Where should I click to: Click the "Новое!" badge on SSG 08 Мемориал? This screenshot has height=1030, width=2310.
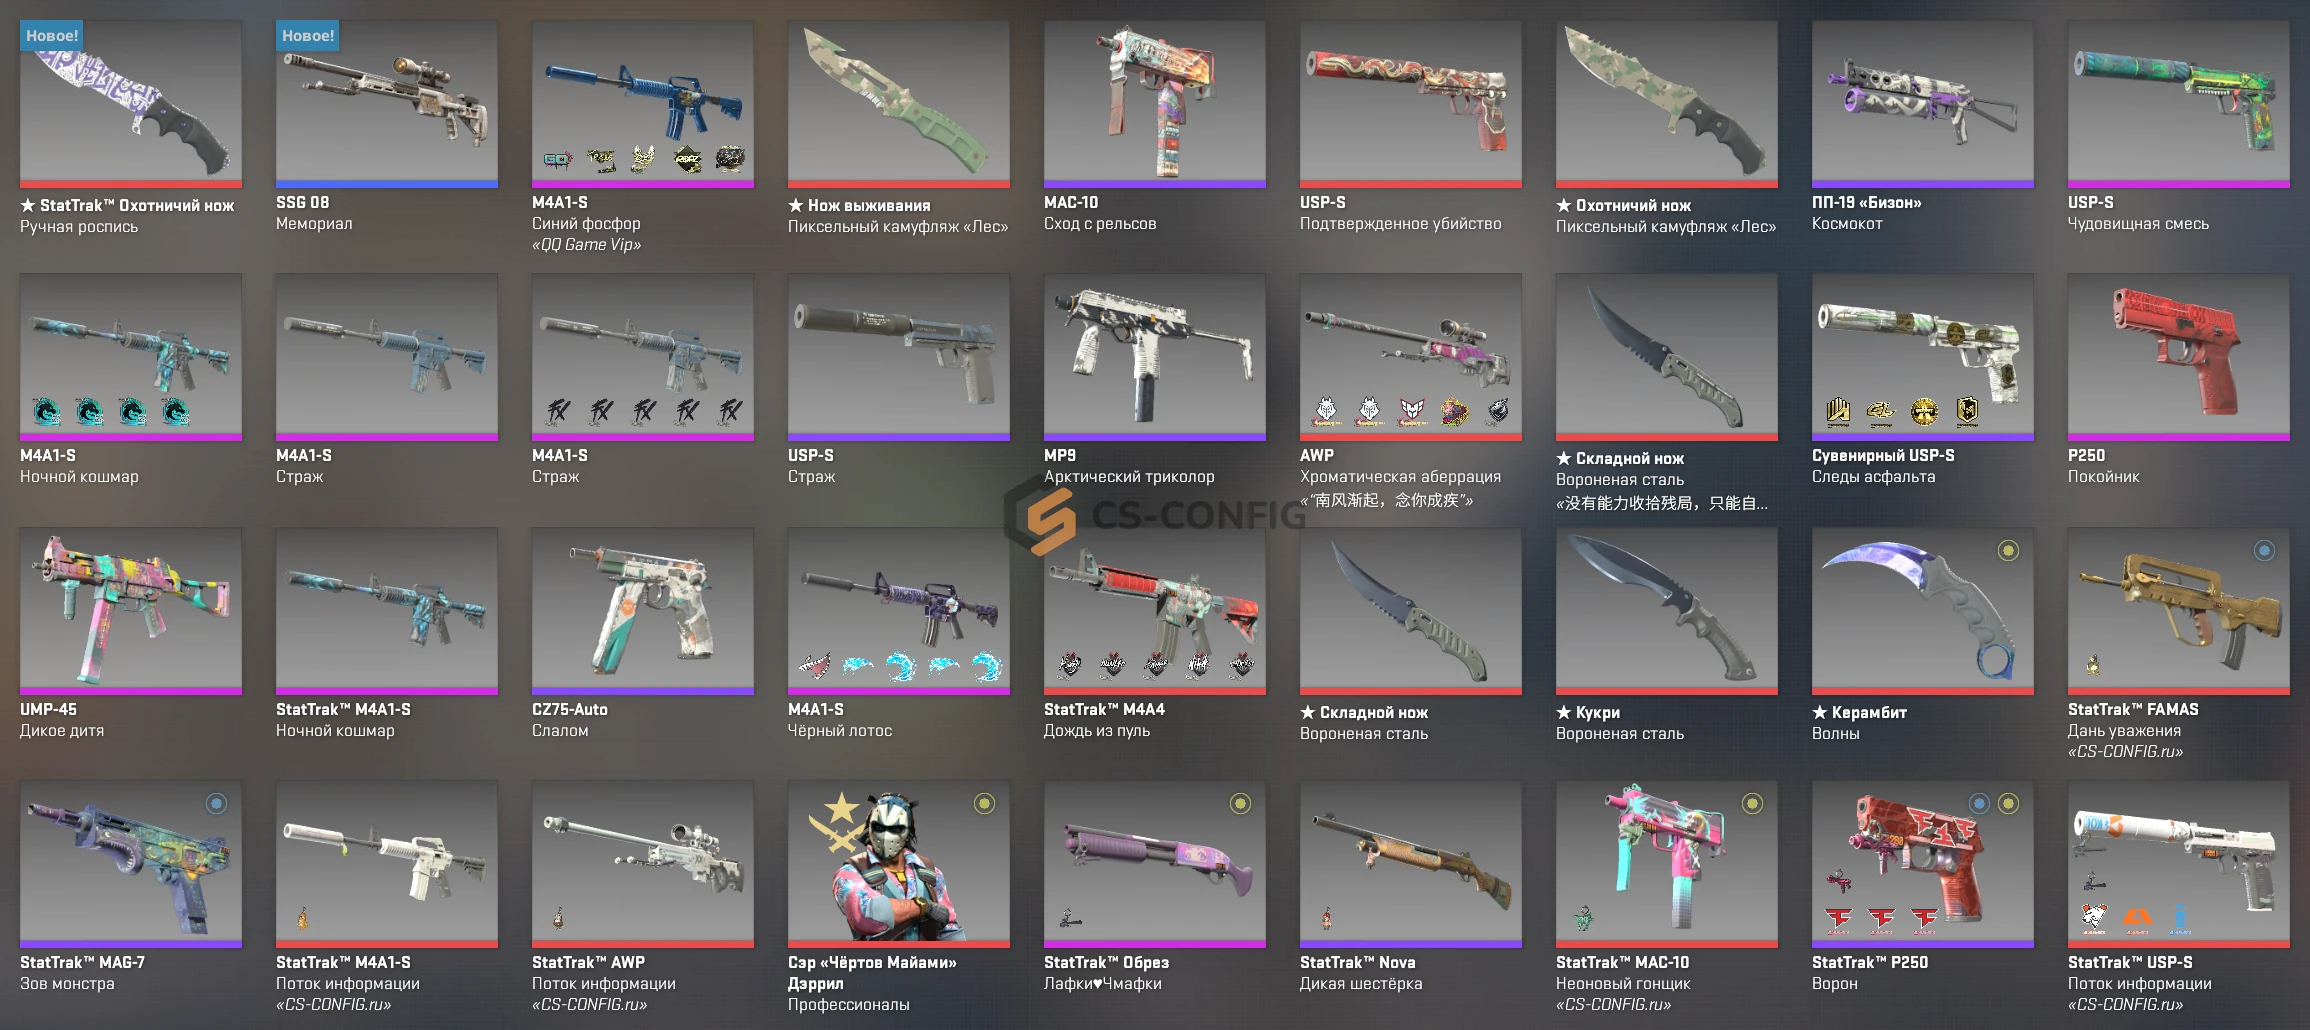point(308,36)
